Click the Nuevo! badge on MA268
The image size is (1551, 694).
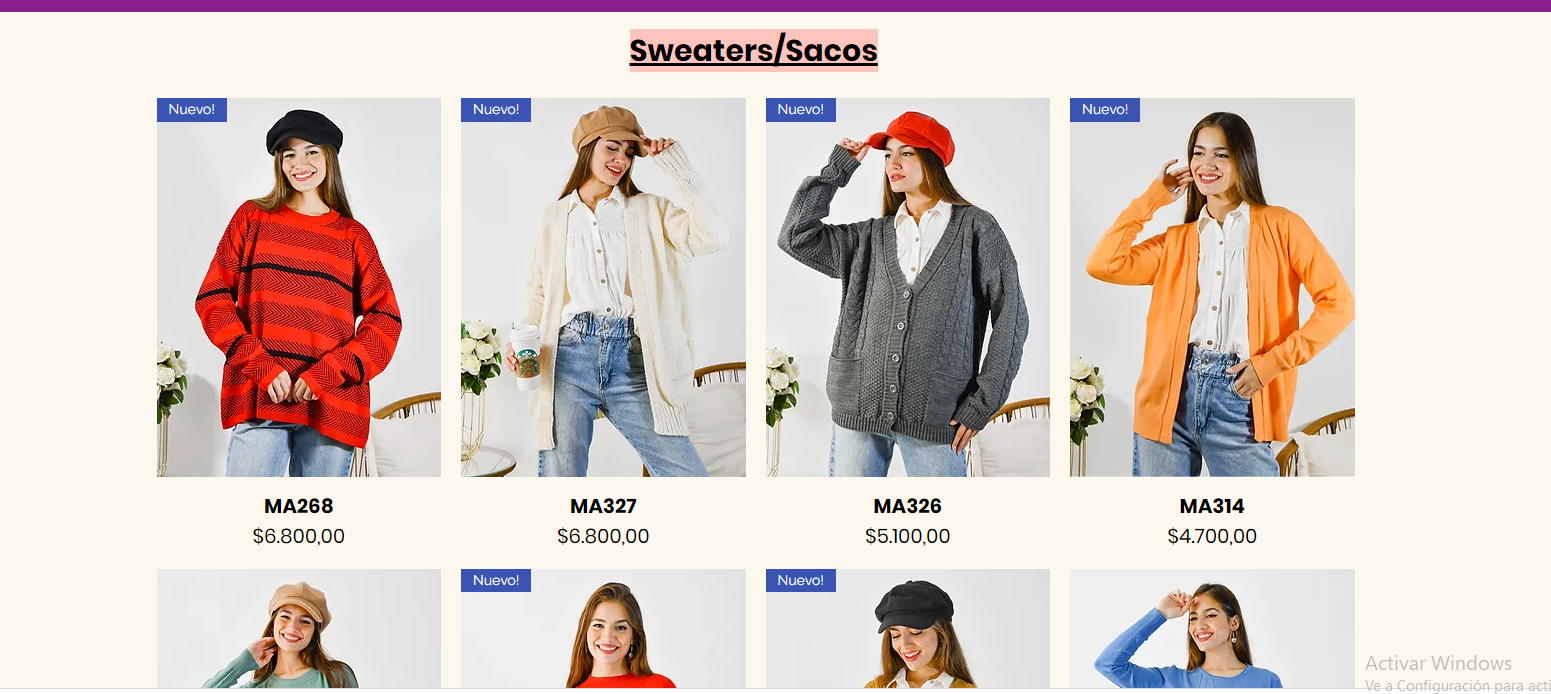(192, 110)
